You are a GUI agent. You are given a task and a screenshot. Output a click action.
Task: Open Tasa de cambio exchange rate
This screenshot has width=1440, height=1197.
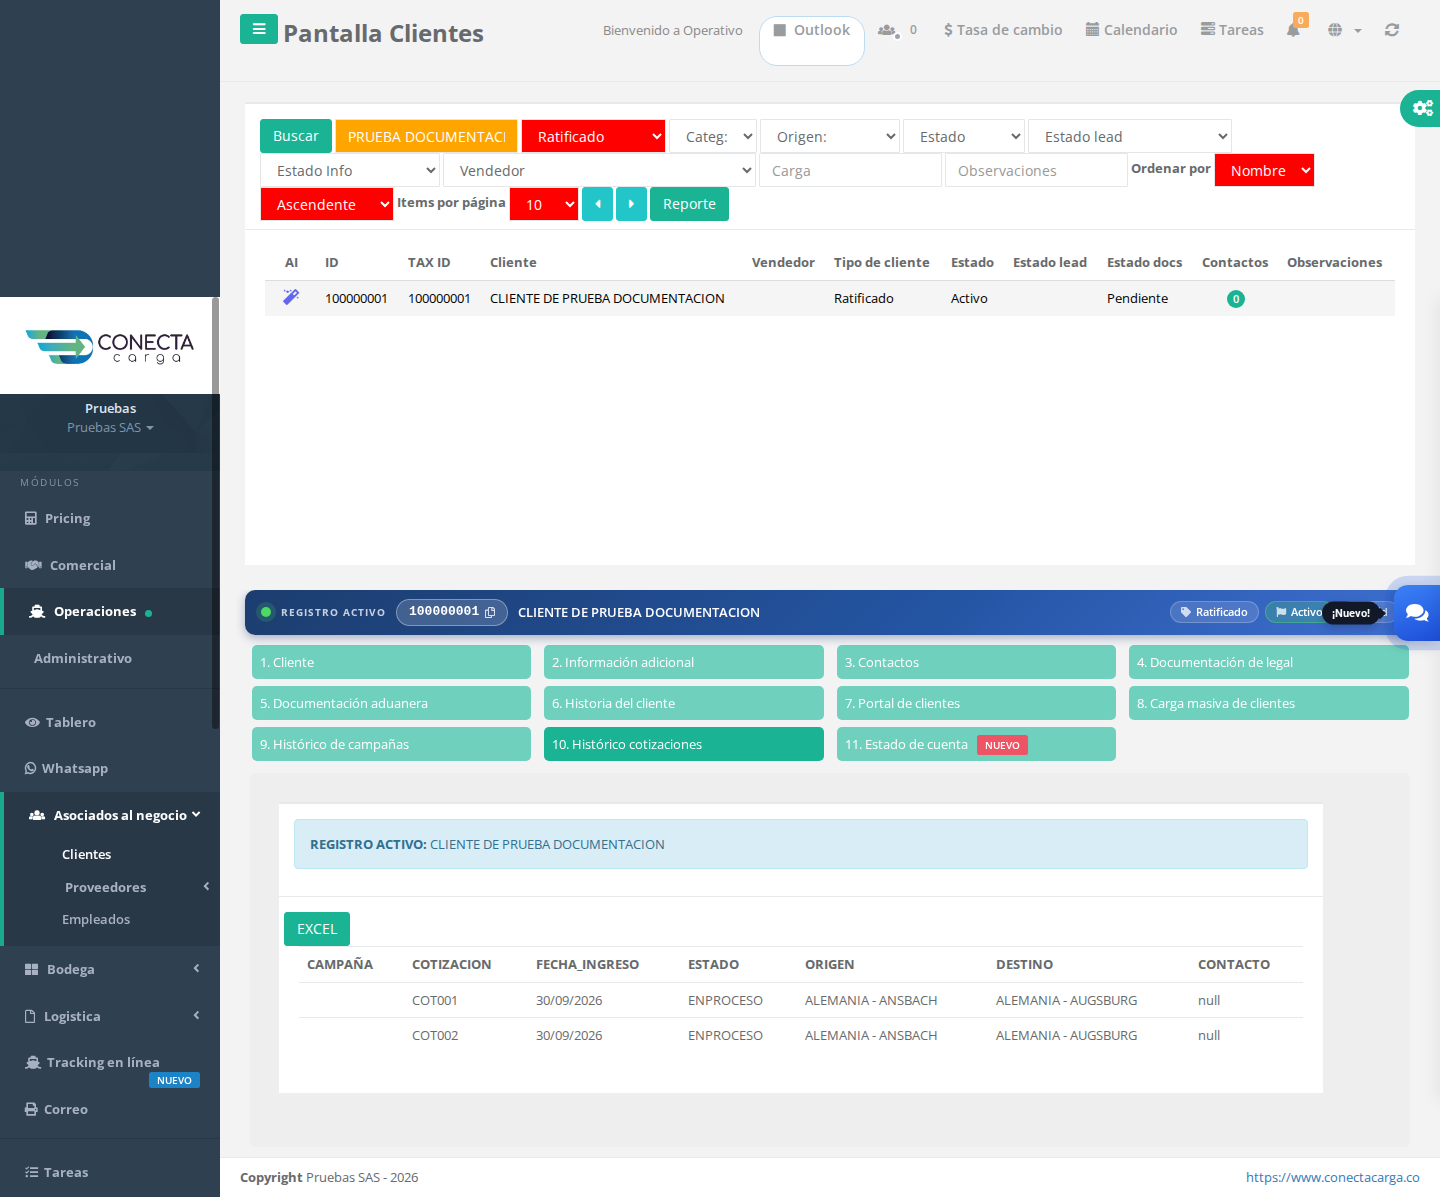pos(1003,30)
